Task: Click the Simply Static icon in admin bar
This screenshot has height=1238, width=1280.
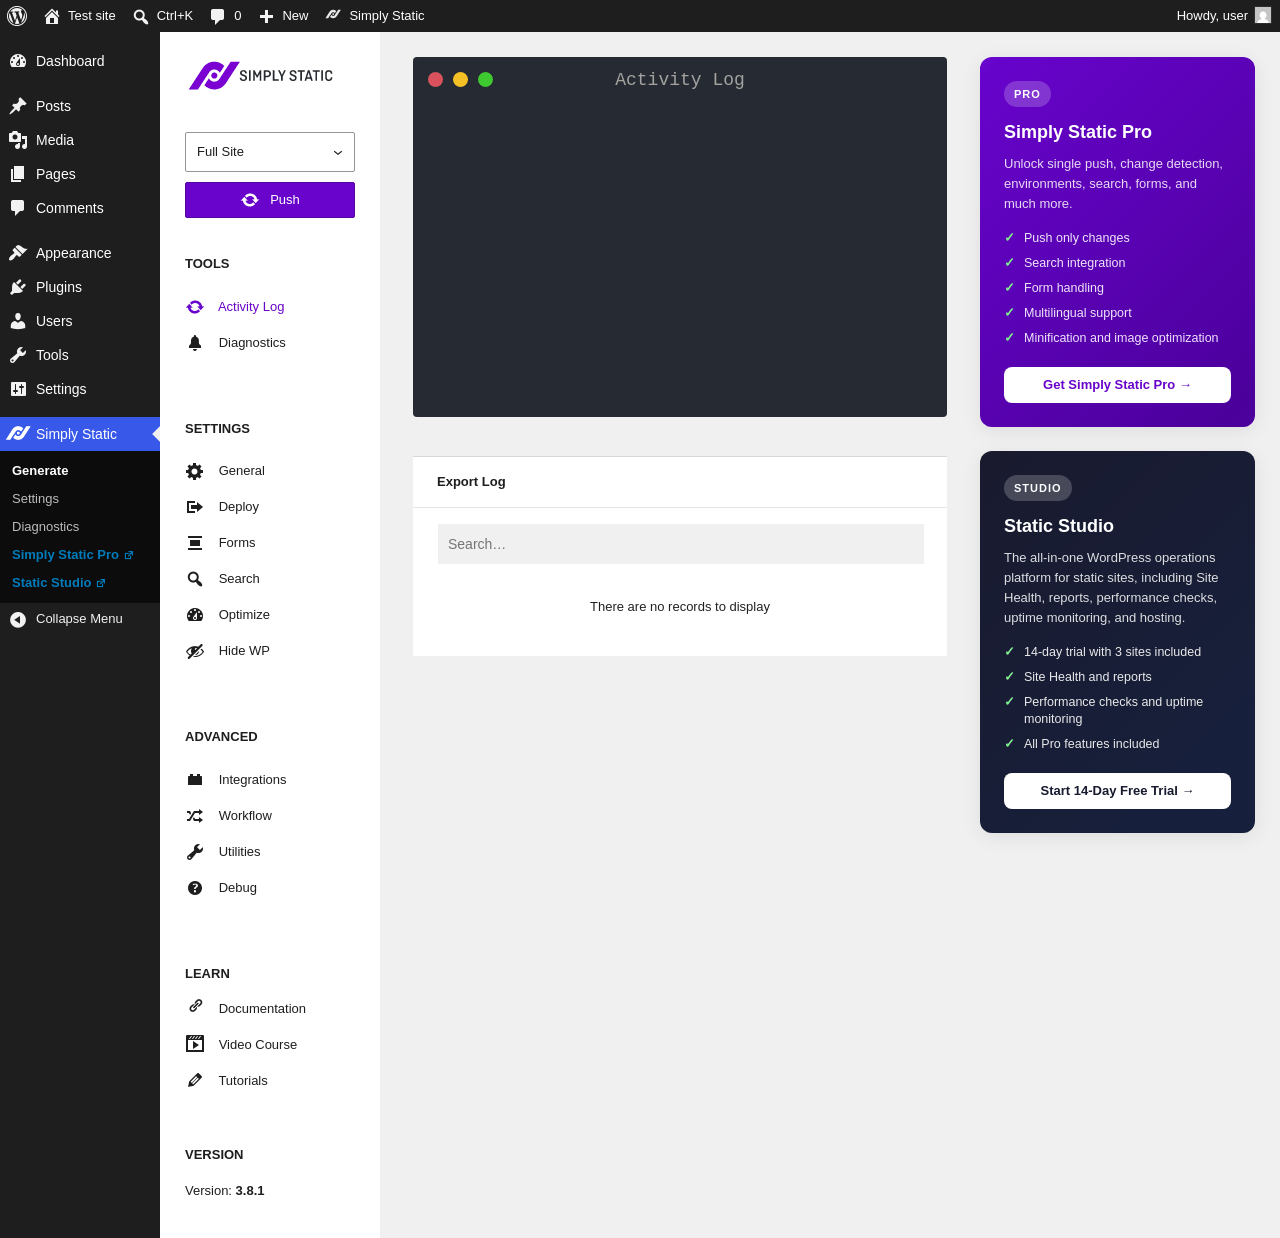Action: pyautogui.click(x=333, y=15)
